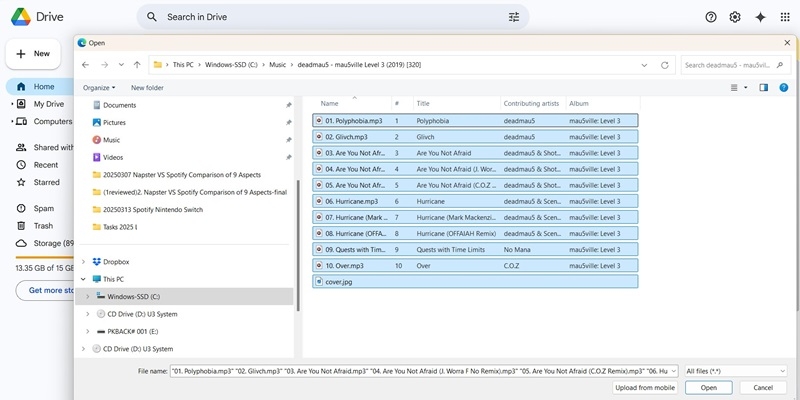This screenshot has height=400, width=800.
Task: Open All files type filter dropdown
Action: [735, 371]
